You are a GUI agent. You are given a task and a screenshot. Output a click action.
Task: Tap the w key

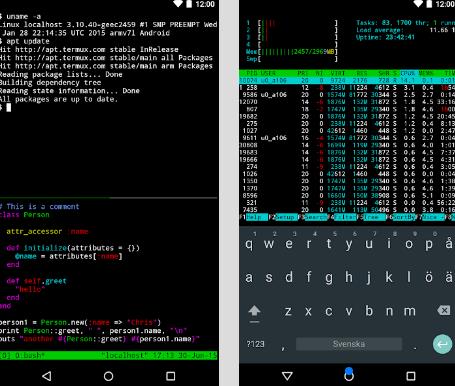click(269, 244)
